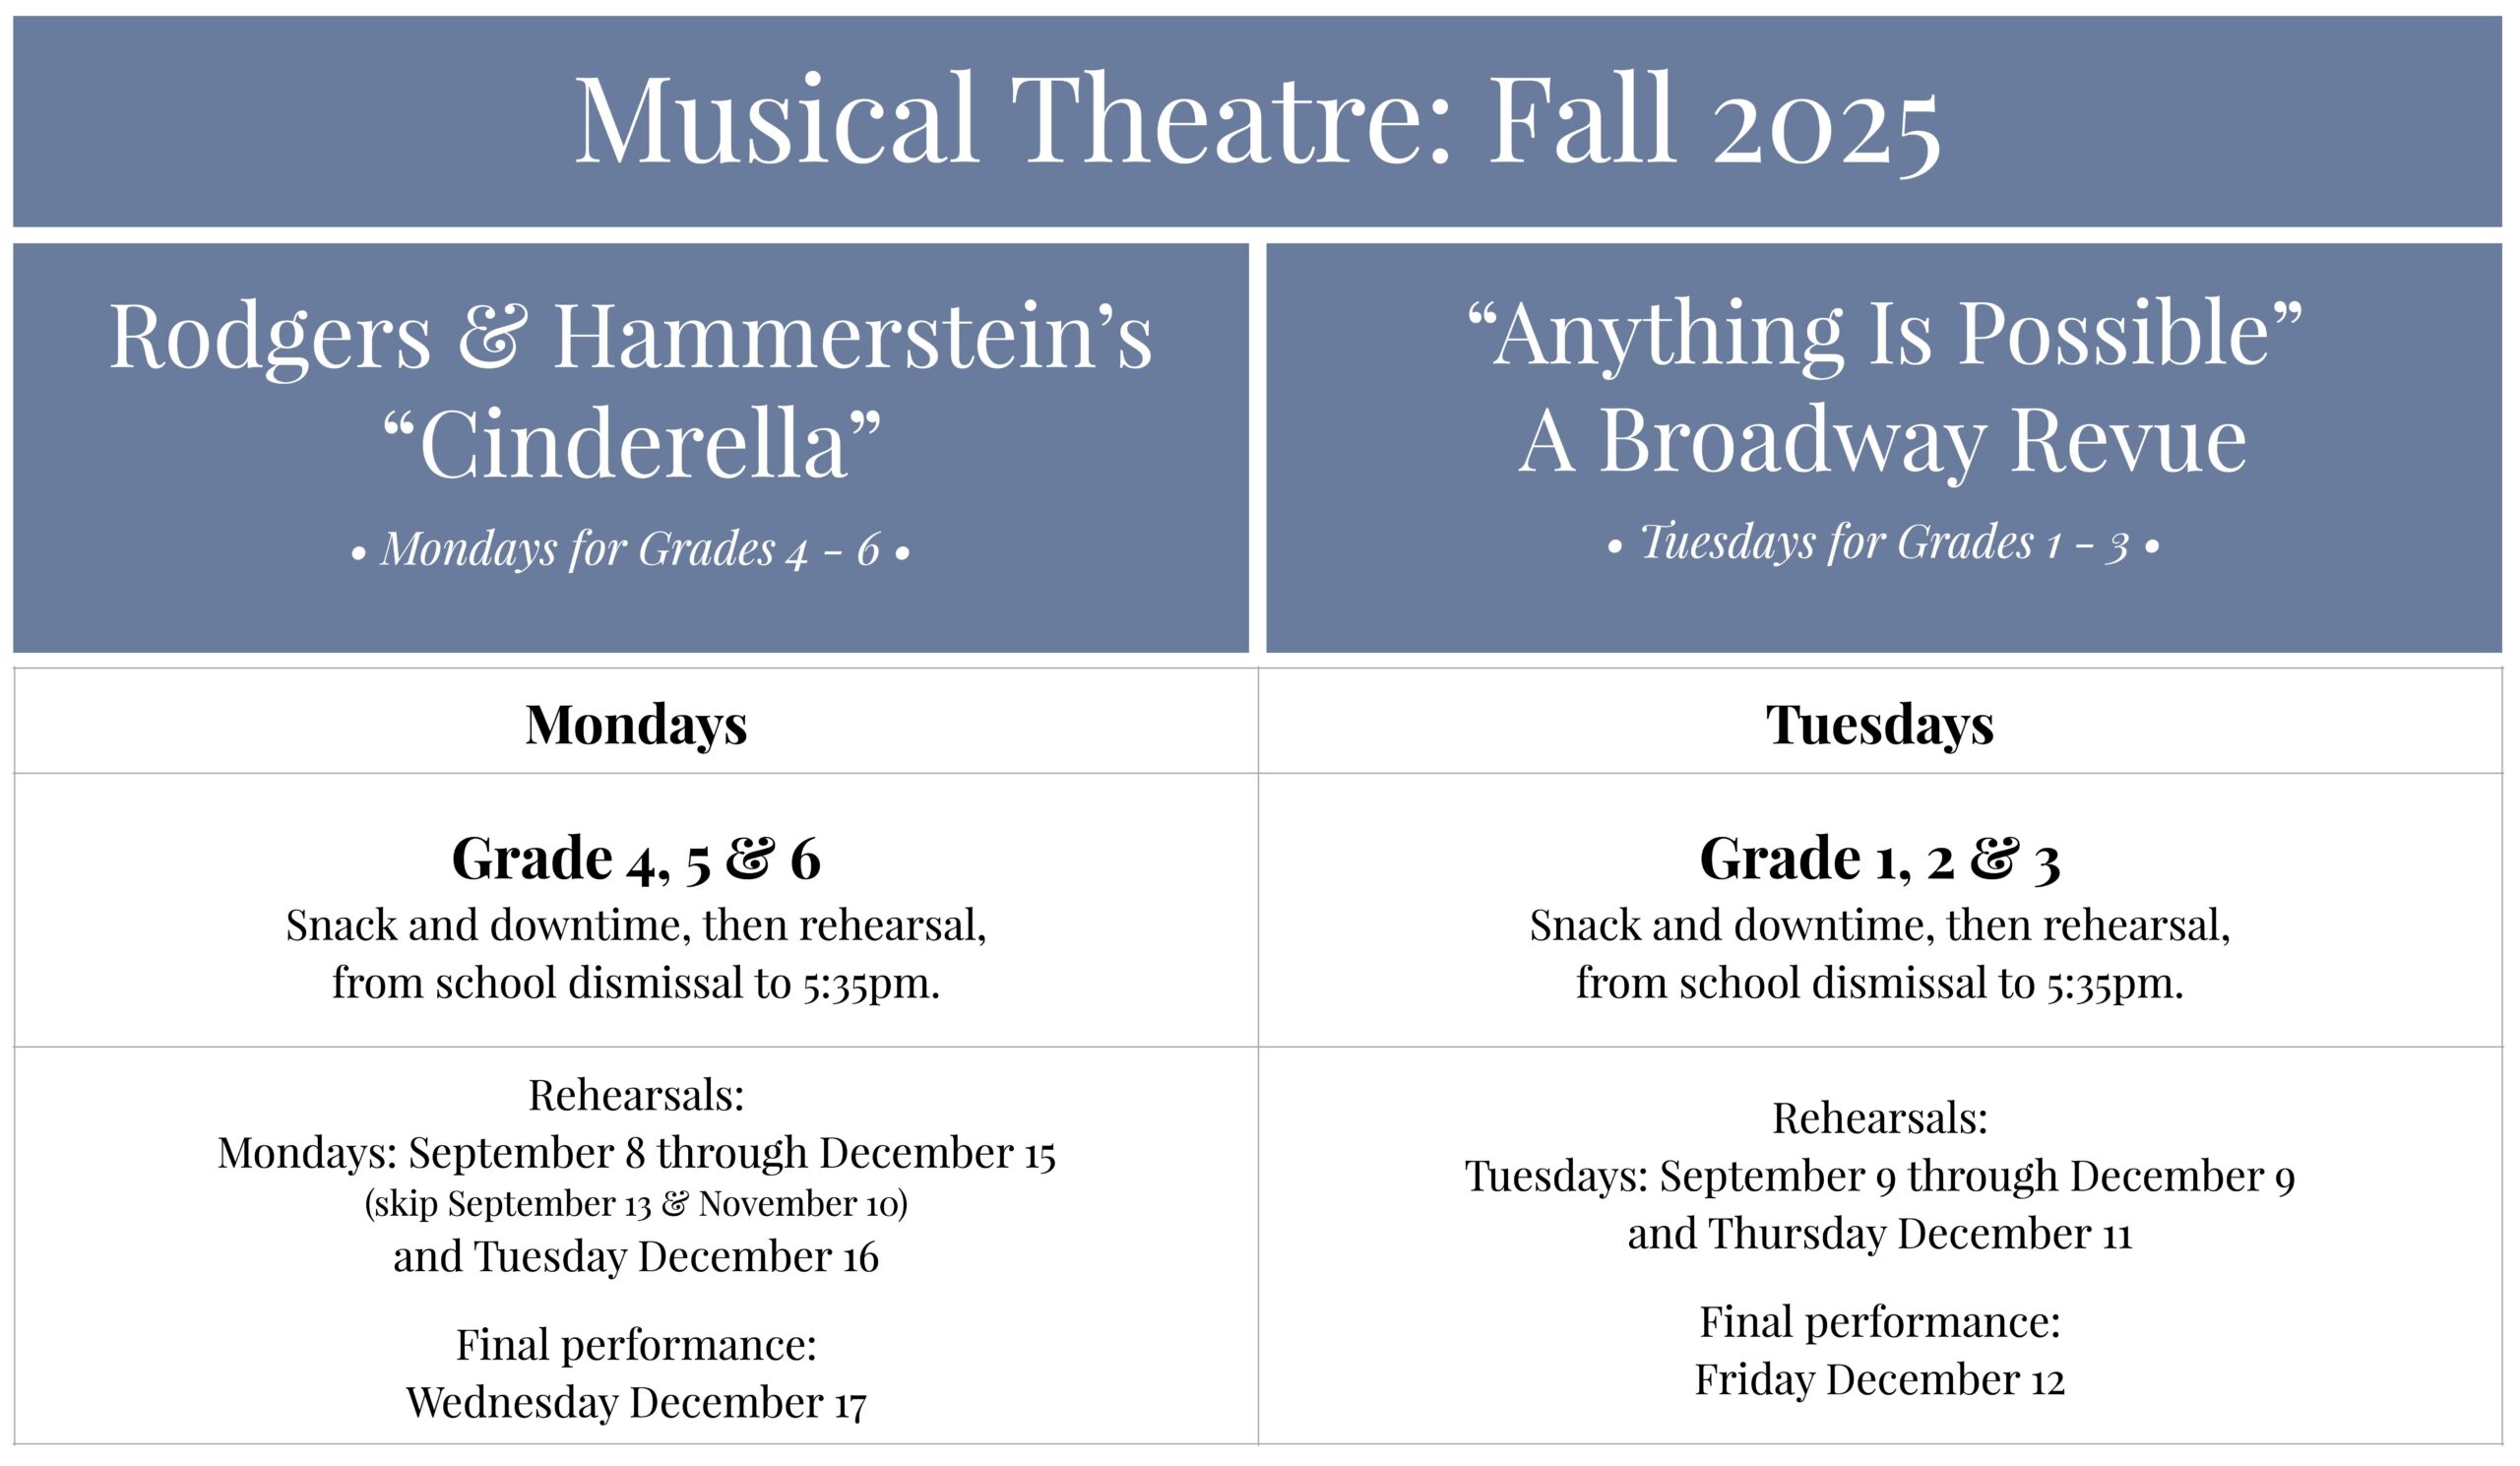Select the Tuesdays column header

coord(1880,725)
